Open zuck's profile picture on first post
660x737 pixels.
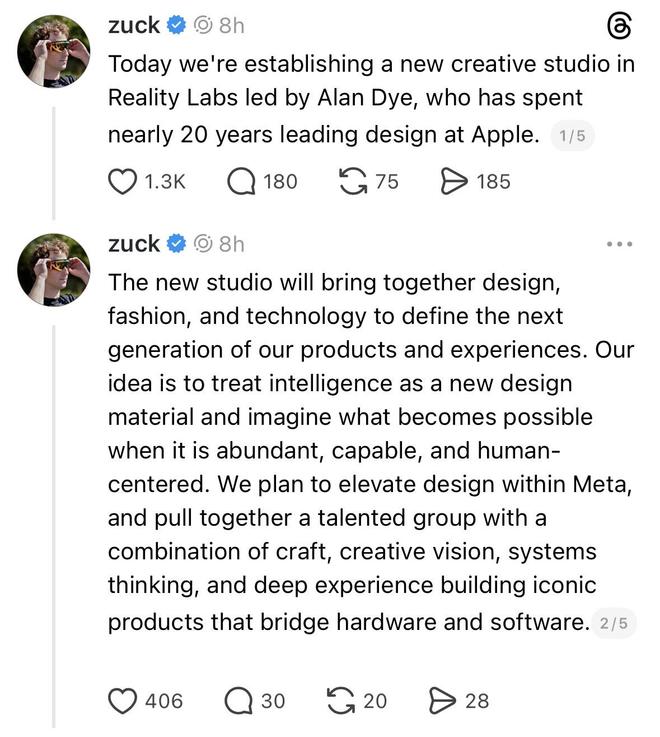(54, 51)
